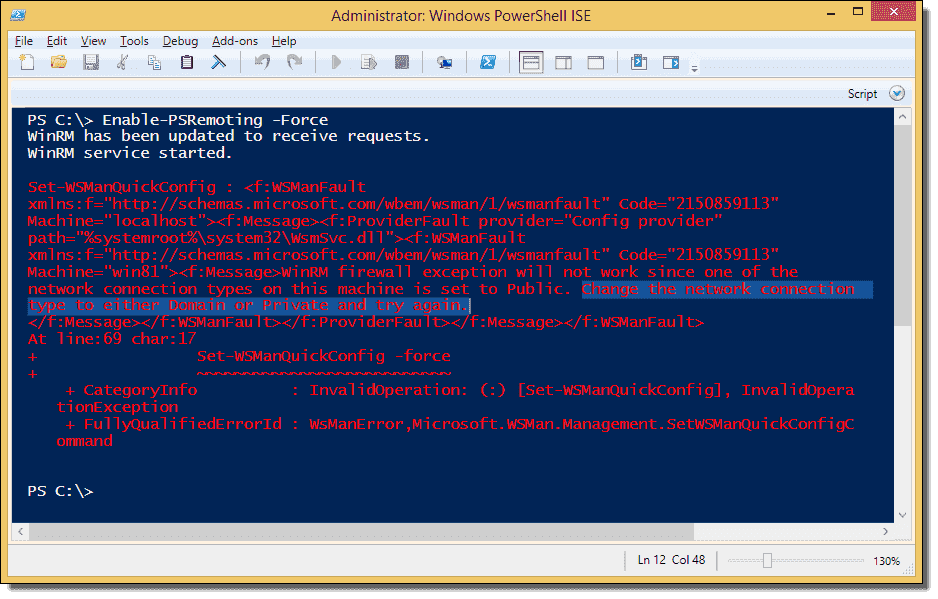This screenshot has height=599, width=938.
Task: Click the vertical scrollbar thumb
Action: coord(902,226)
